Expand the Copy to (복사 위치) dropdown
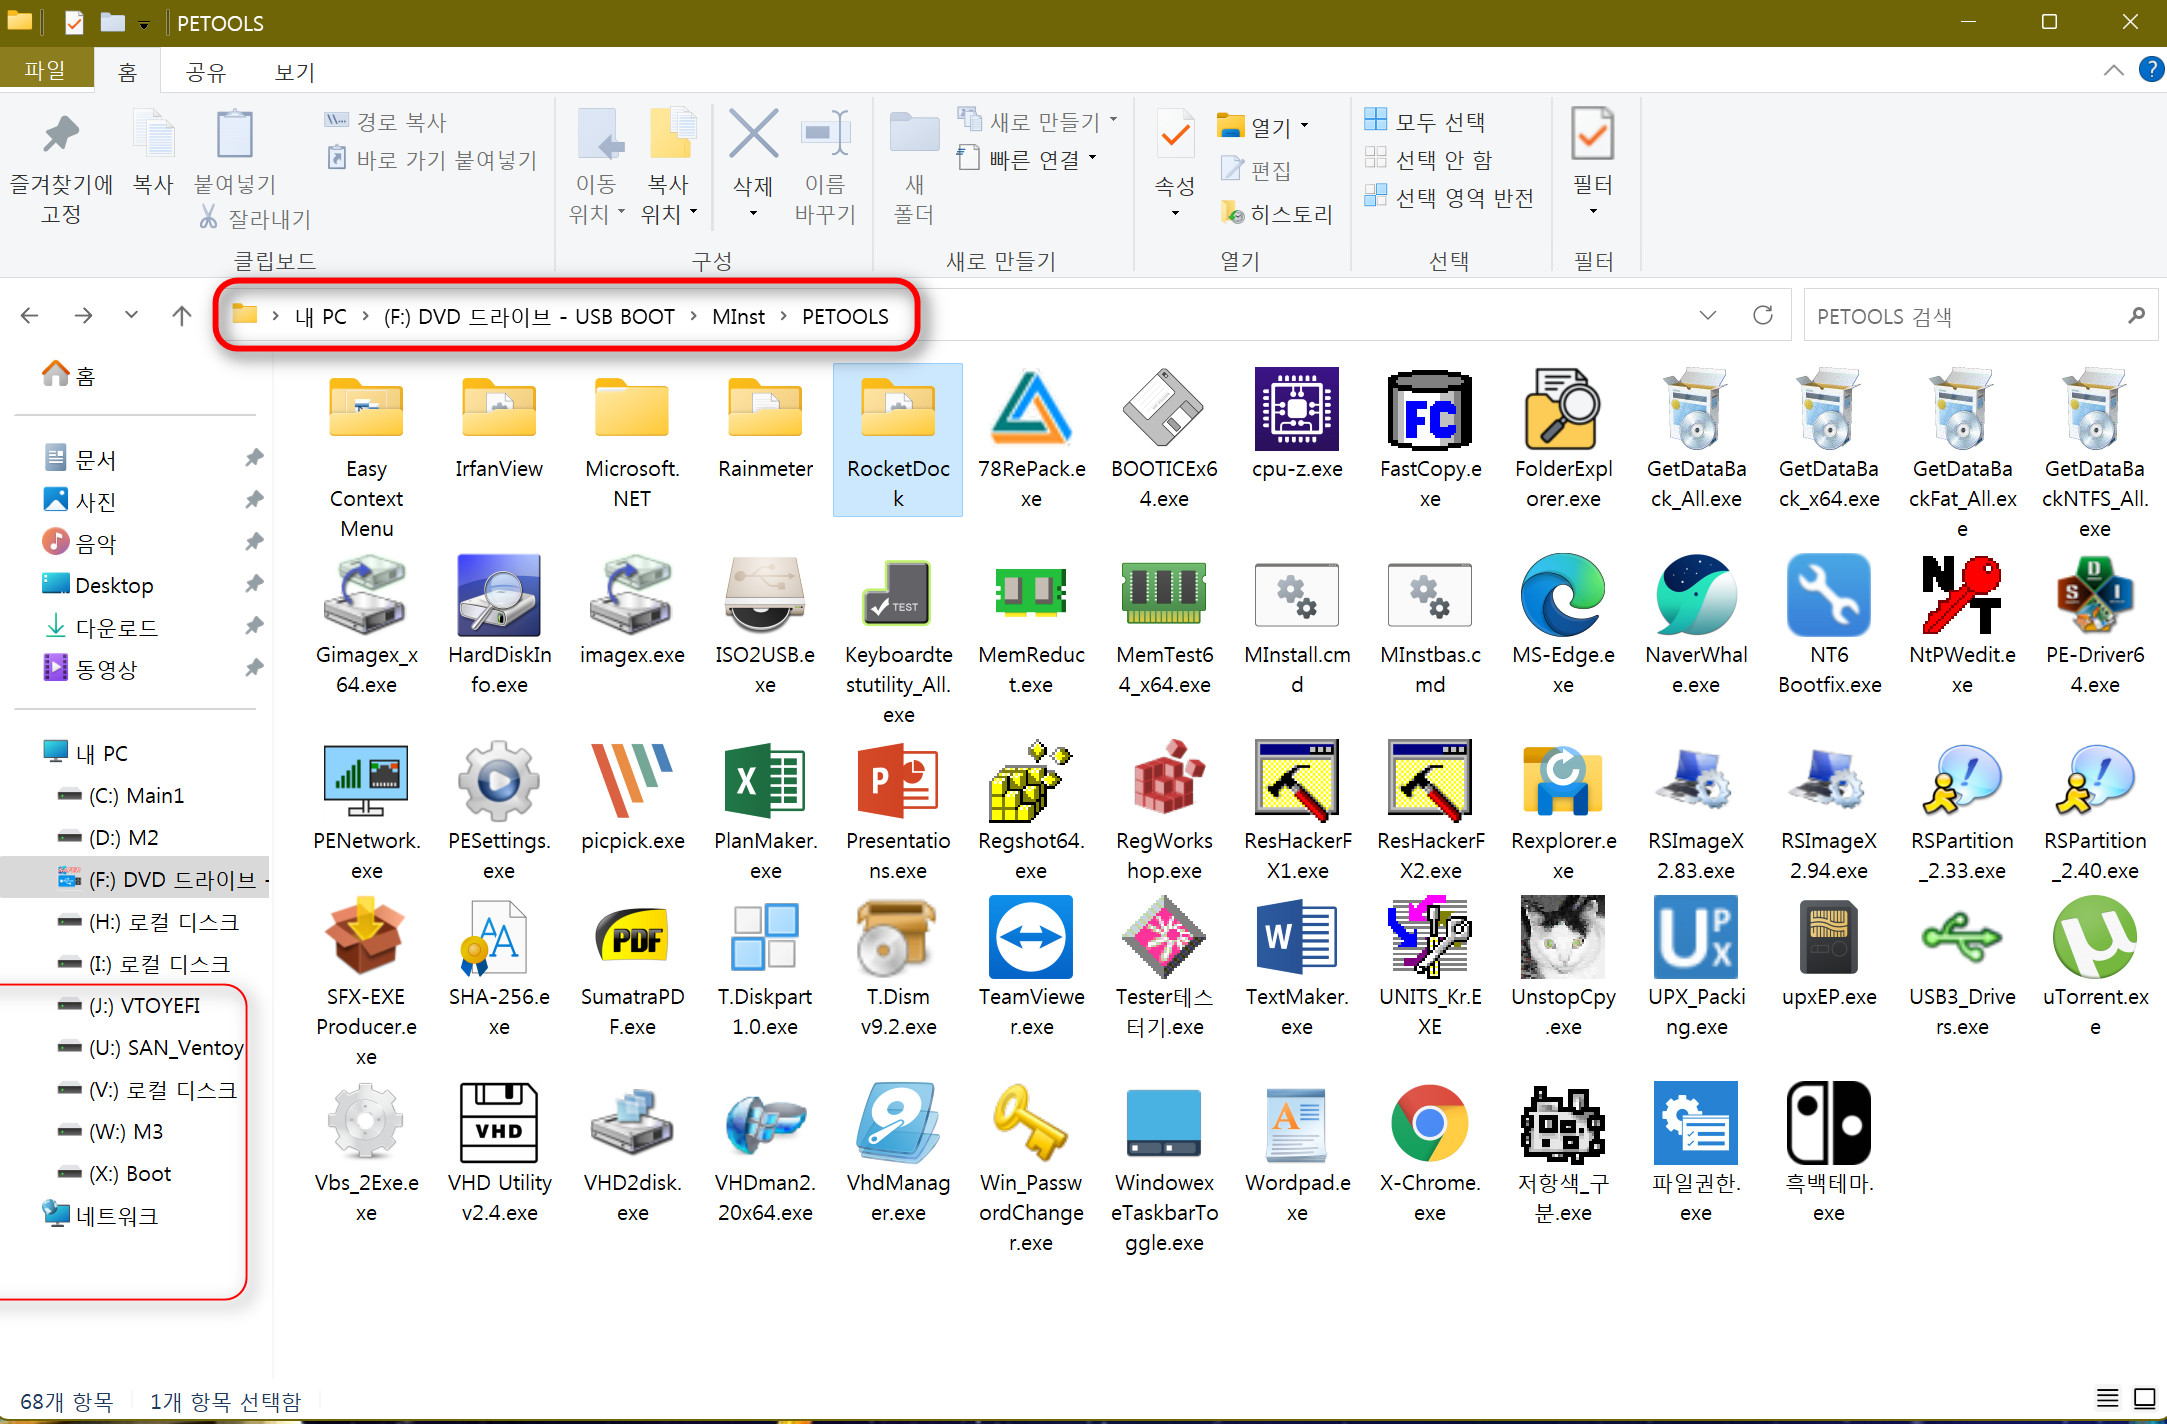 click(x=693, y=212)
